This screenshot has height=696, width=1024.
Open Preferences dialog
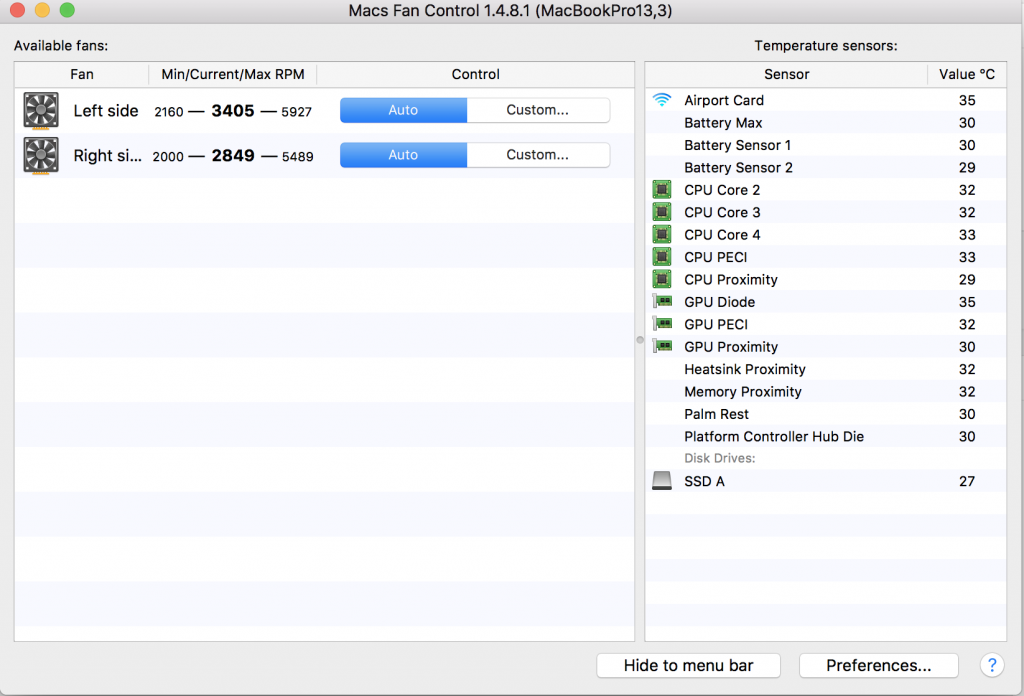(878, 665)
